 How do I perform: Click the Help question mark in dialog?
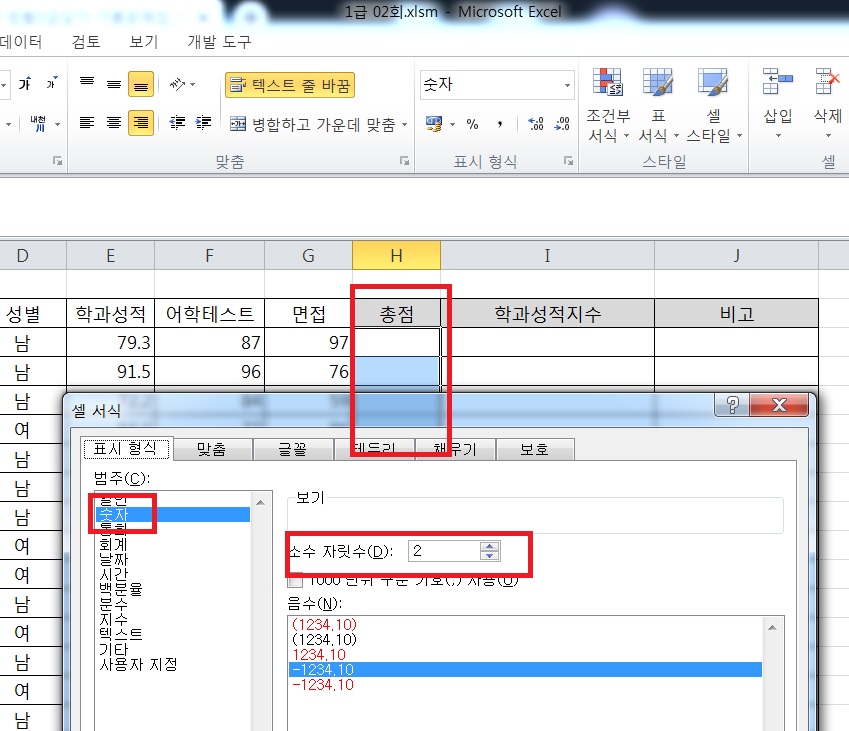click(x=733, y=406)
